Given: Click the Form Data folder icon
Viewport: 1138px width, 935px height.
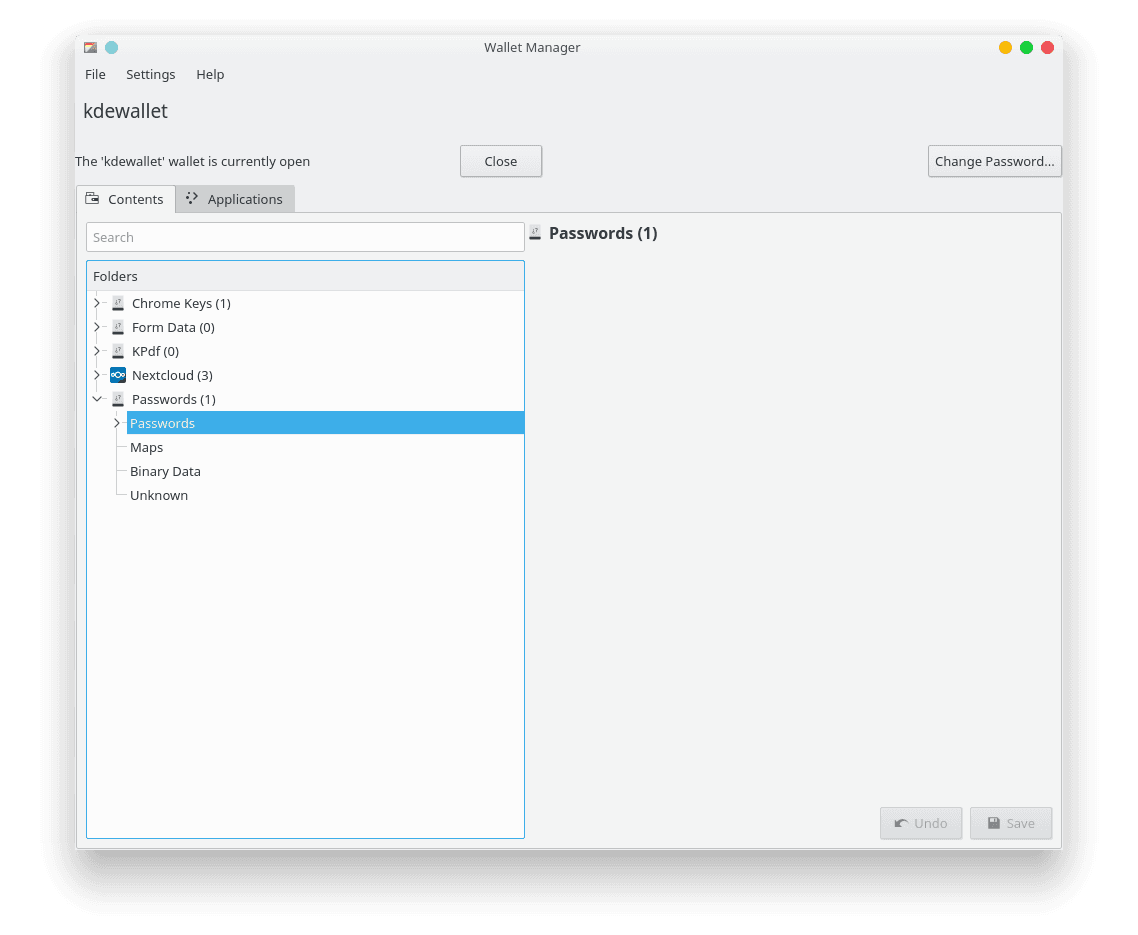Looking at the screenshot, I should 118,327.
